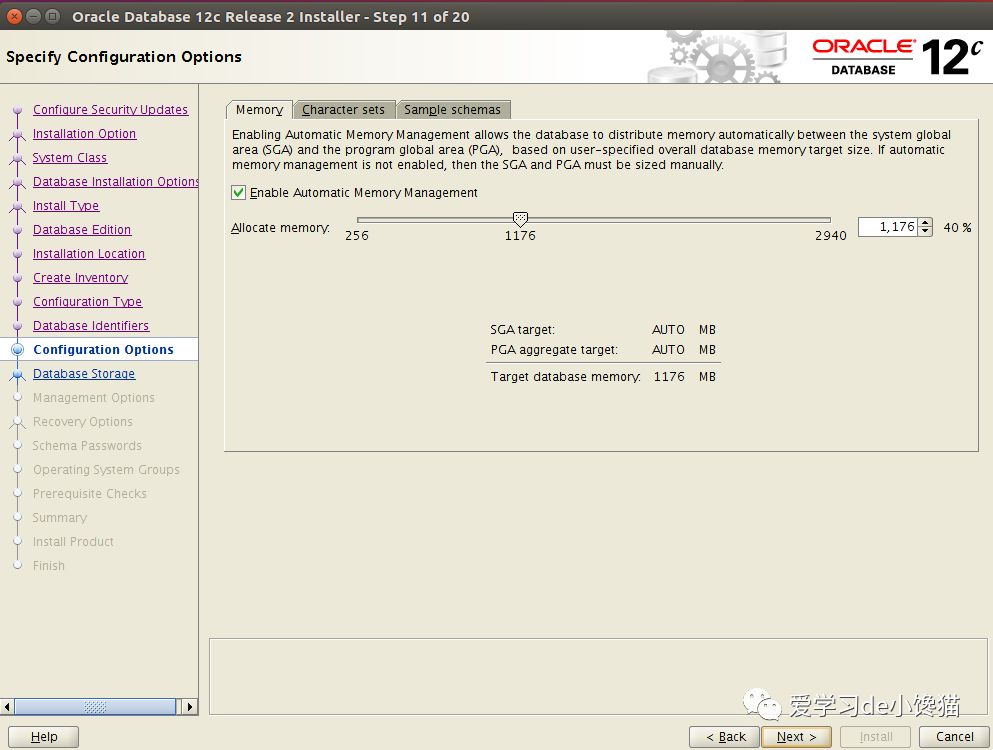Click the disabled Install Product step

(73, 542)
